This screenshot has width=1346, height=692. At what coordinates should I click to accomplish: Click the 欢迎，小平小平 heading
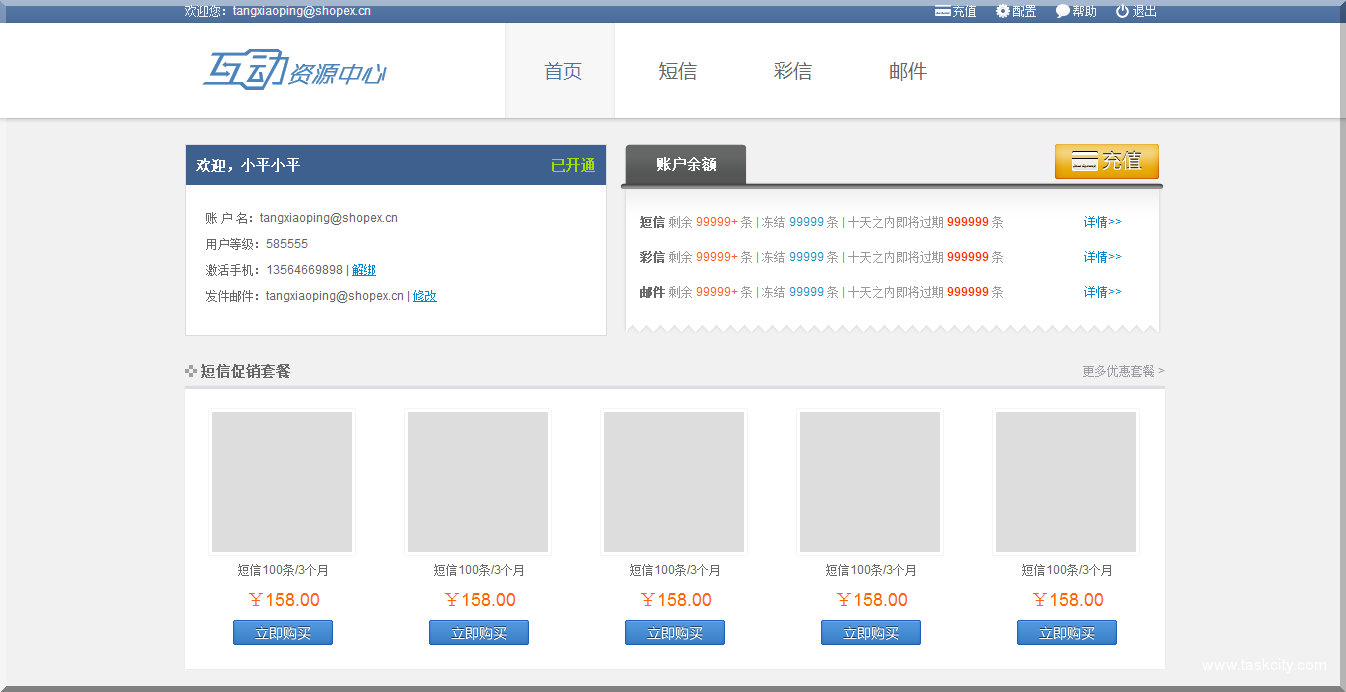point(248,165)
